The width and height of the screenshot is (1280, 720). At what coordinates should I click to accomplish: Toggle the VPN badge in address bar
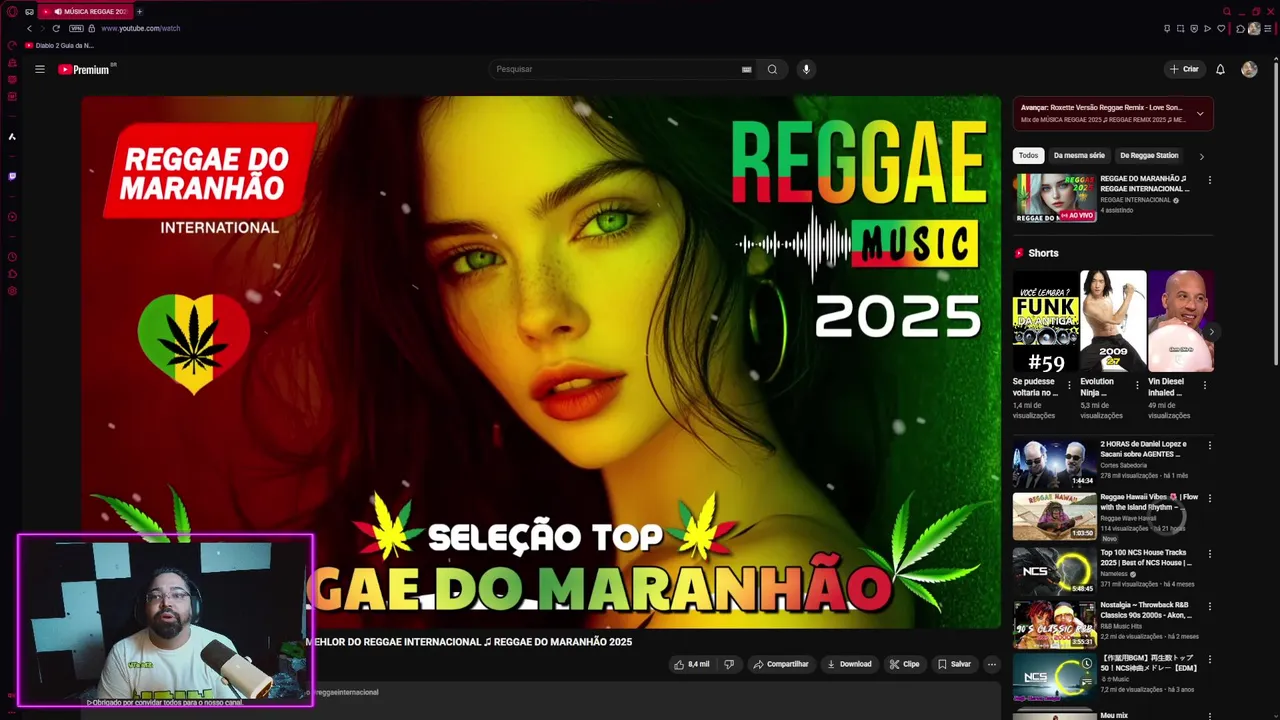[x=76, y=28]
